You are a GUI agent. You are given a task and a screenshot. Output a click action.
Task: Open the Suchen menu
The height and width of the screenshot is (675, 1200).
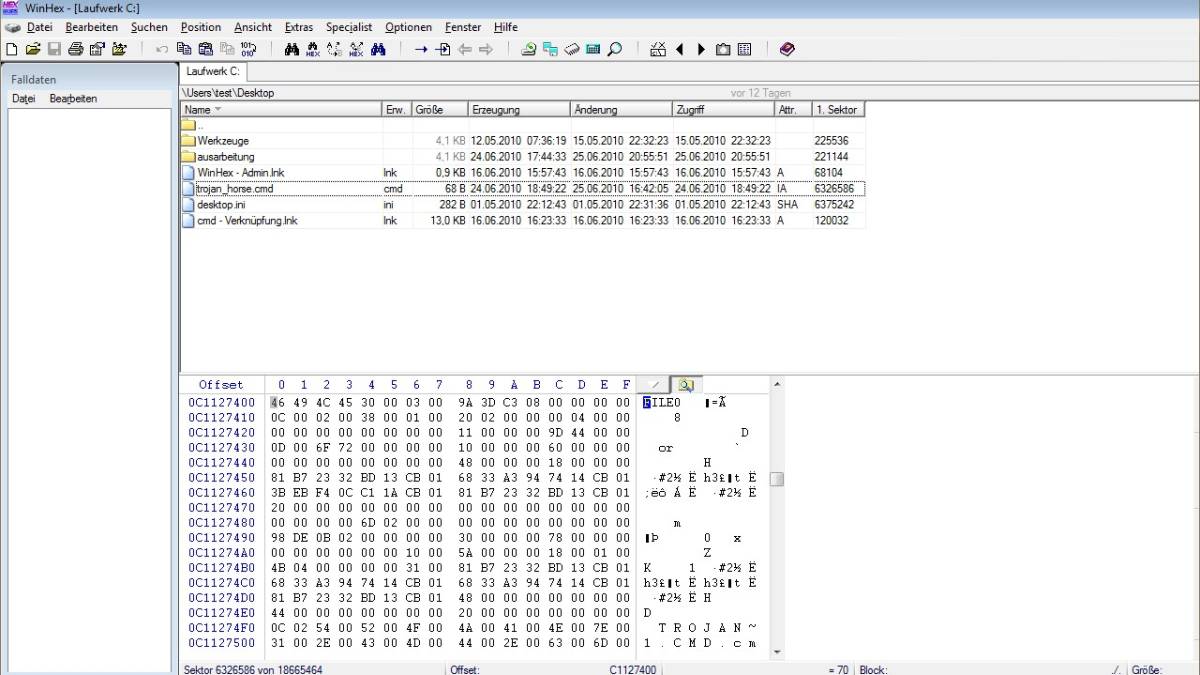(149, 27)
